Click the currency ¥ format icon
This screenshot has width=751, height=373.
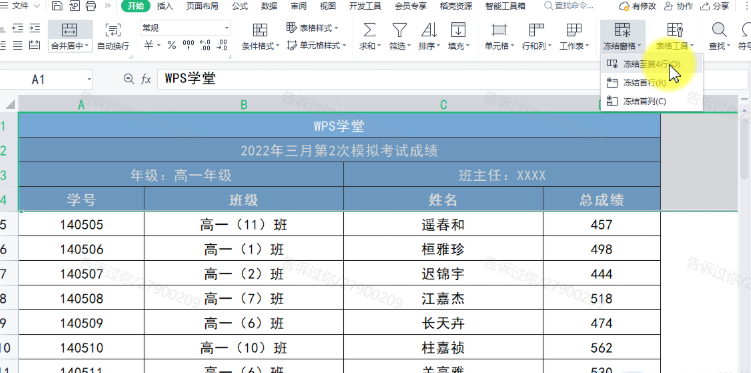149,45
